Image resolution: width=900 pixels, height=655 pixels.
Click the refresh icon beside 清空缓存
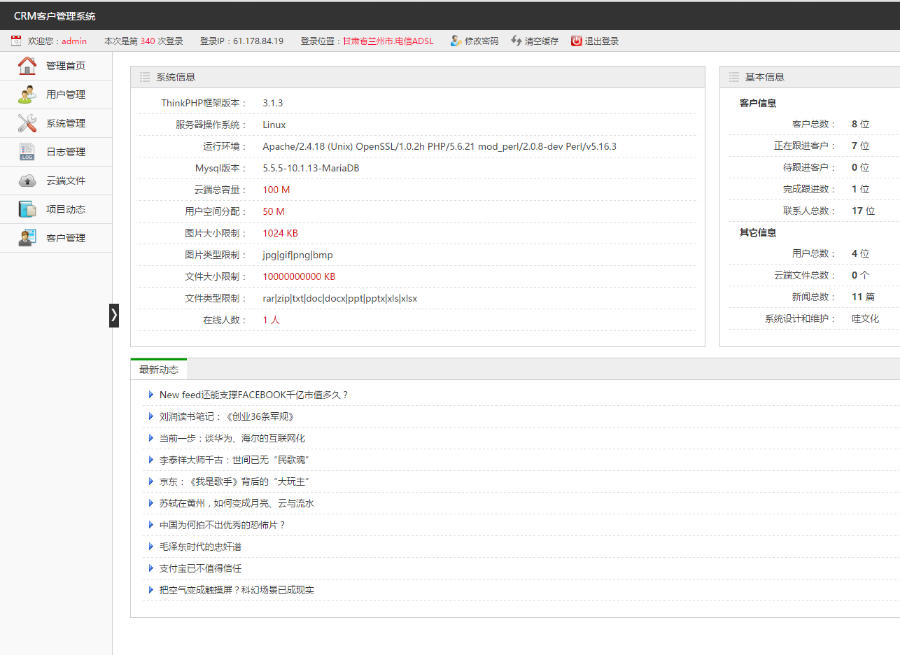pos(516,41)
